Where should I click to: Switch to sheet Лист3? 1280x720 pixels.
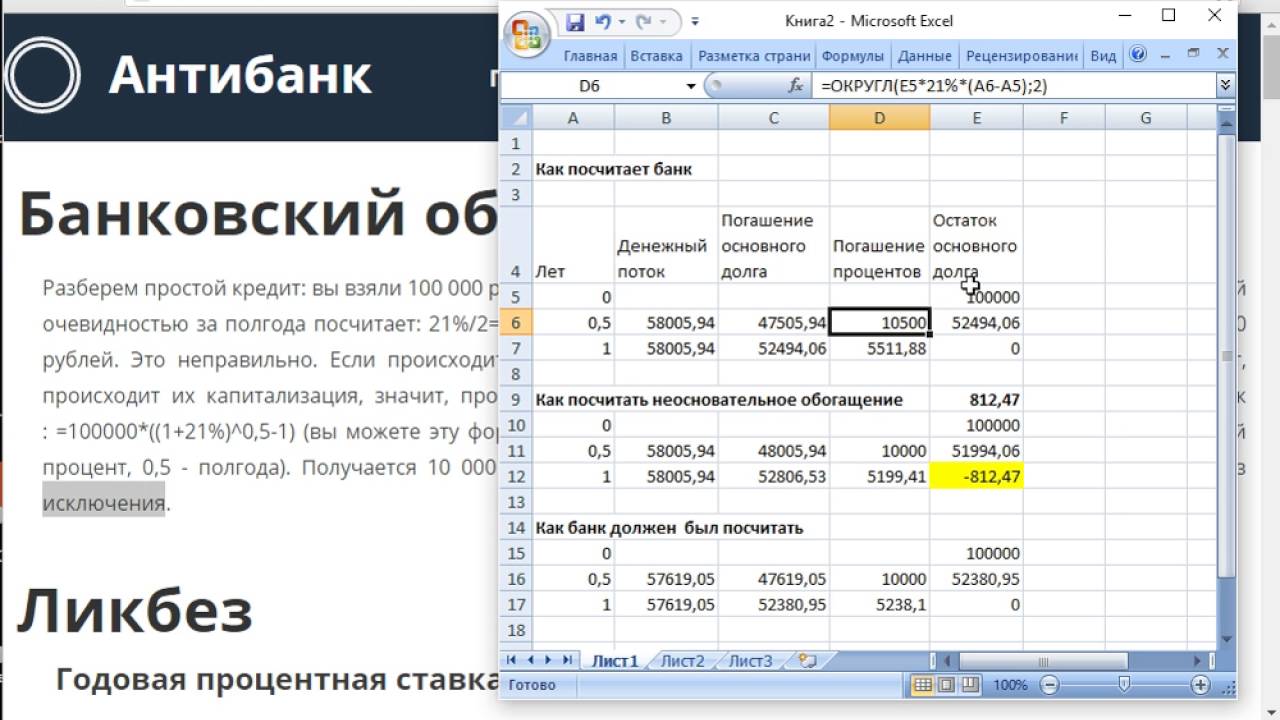point(750,661)
